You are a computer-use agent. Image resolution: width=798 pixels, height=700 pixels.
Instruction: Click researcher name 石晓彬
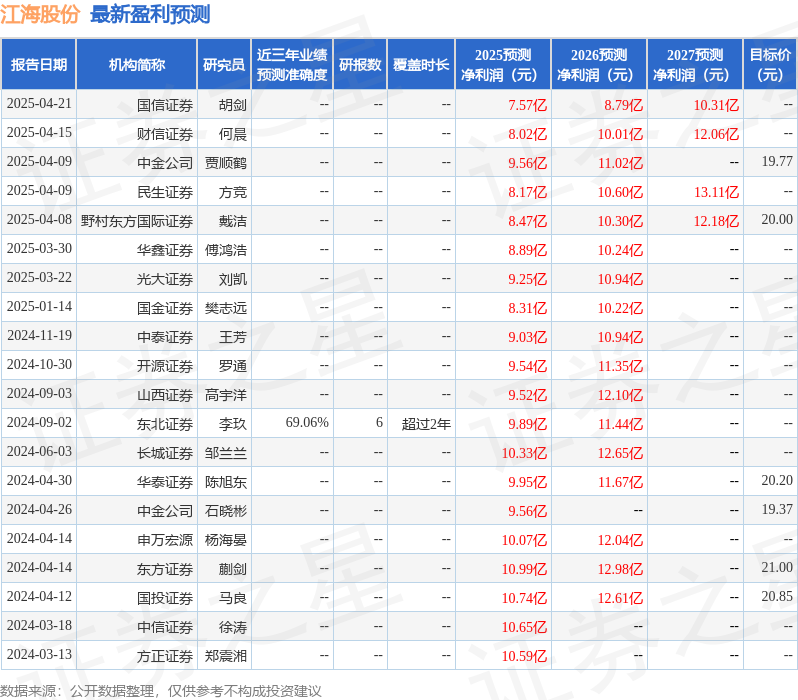[x=226, y=511]
